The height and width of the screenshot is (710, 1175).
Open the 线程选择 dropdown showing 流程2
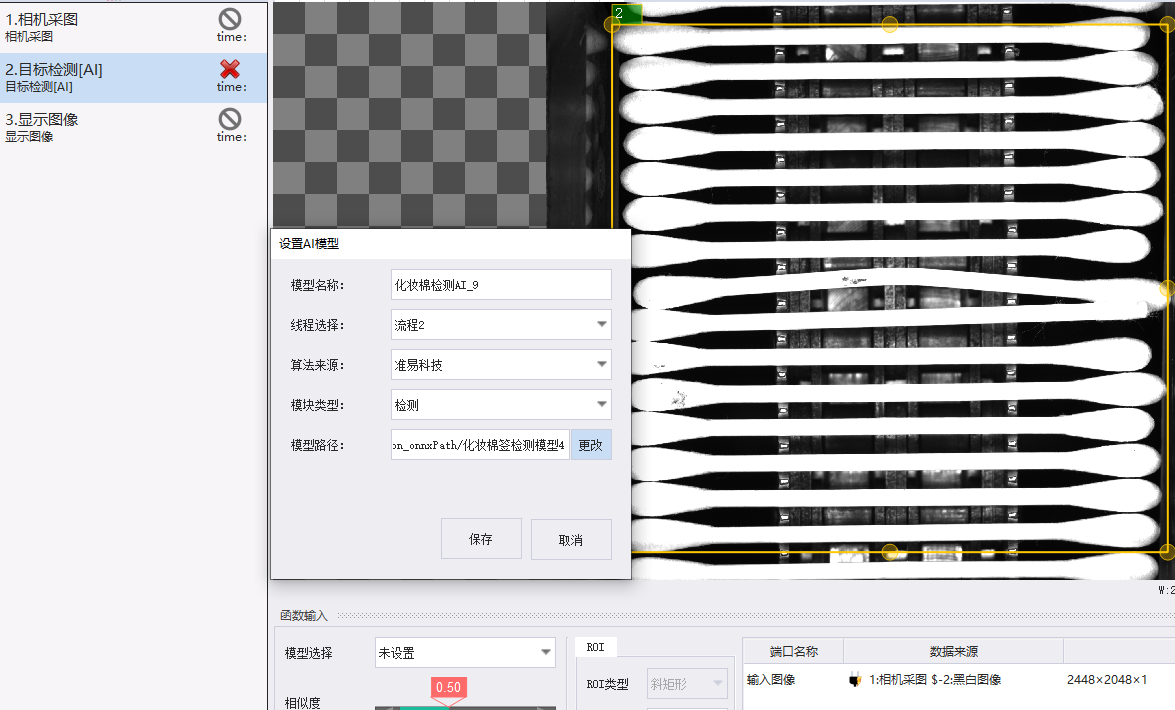[x=501, y=325]
